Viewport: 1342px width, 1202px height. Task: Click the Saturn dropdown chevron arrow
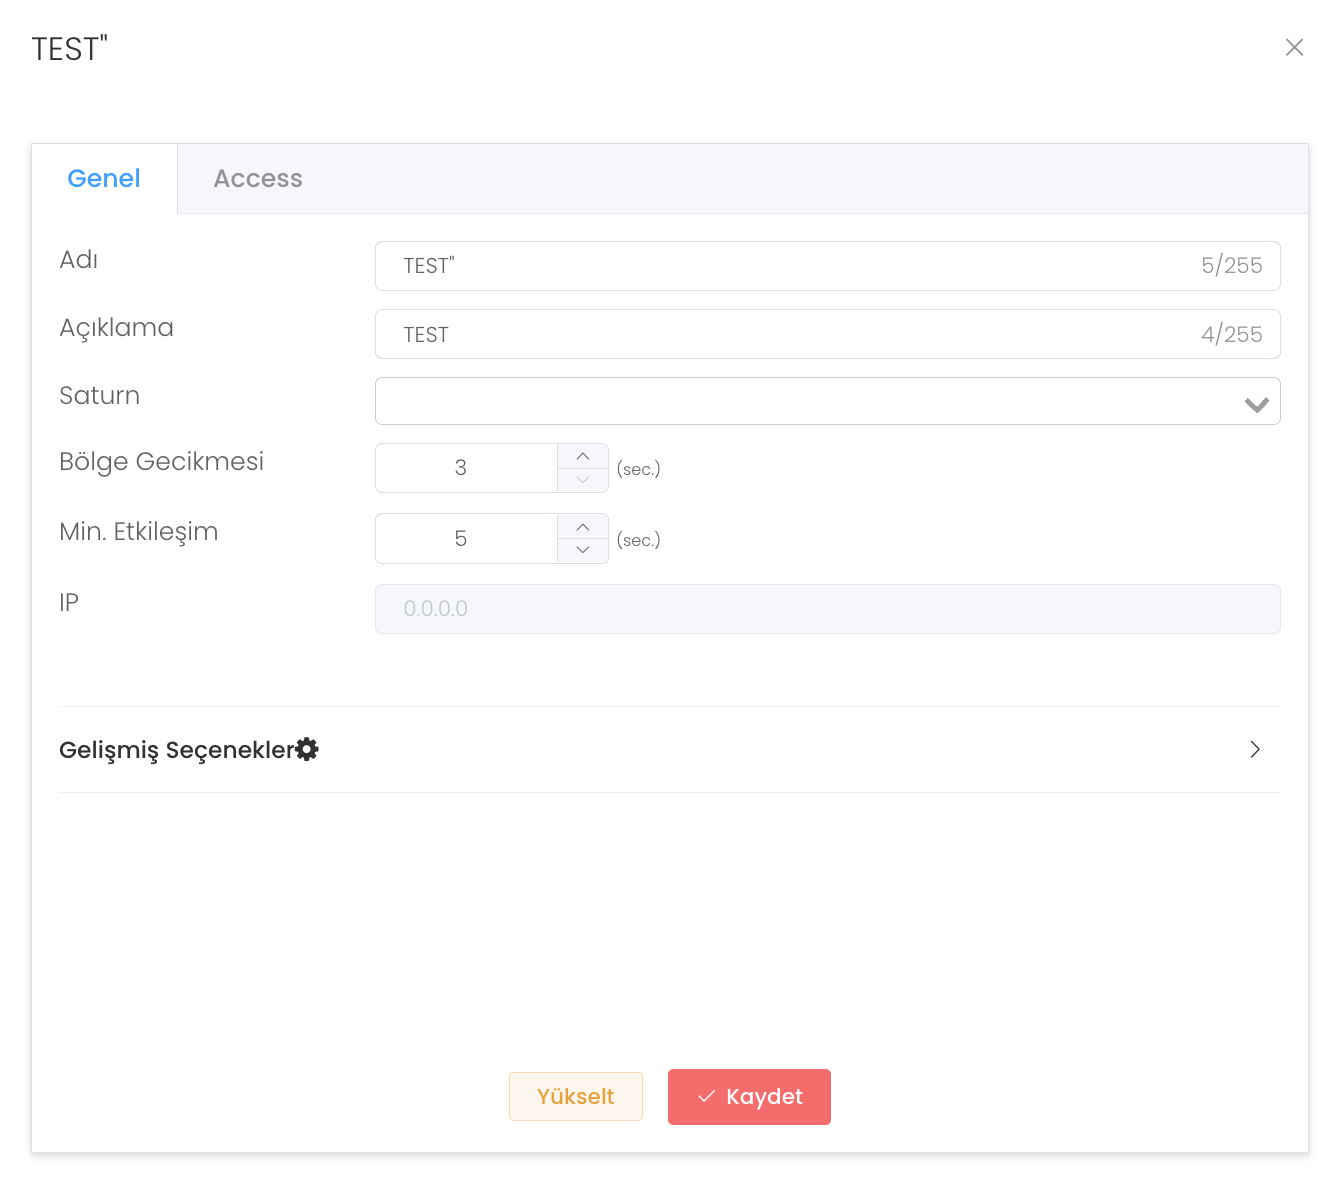tap(1256, 404)
